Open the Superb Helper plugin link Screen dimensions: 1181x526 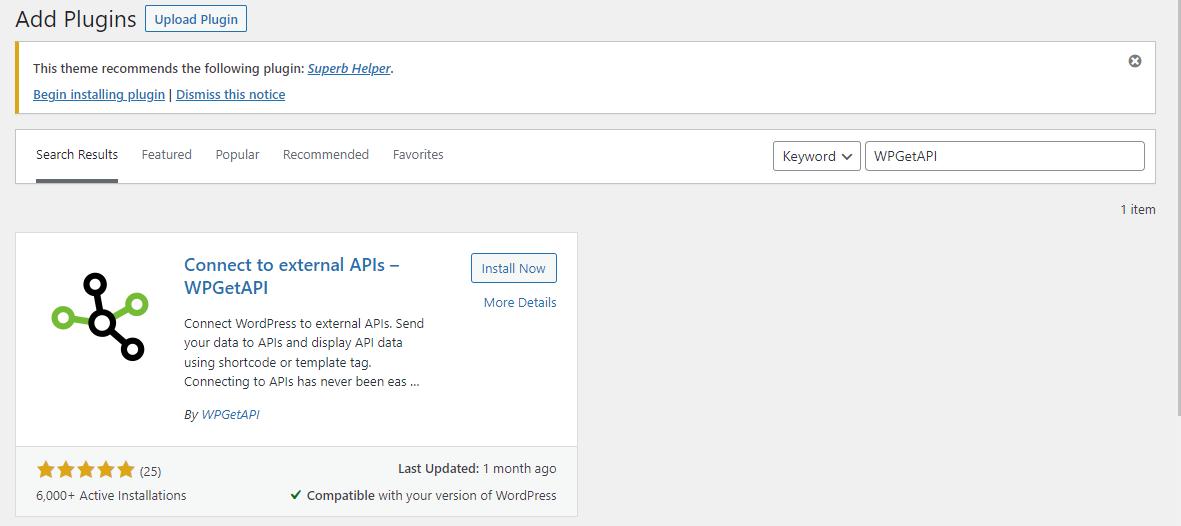(x=349, y=69)
